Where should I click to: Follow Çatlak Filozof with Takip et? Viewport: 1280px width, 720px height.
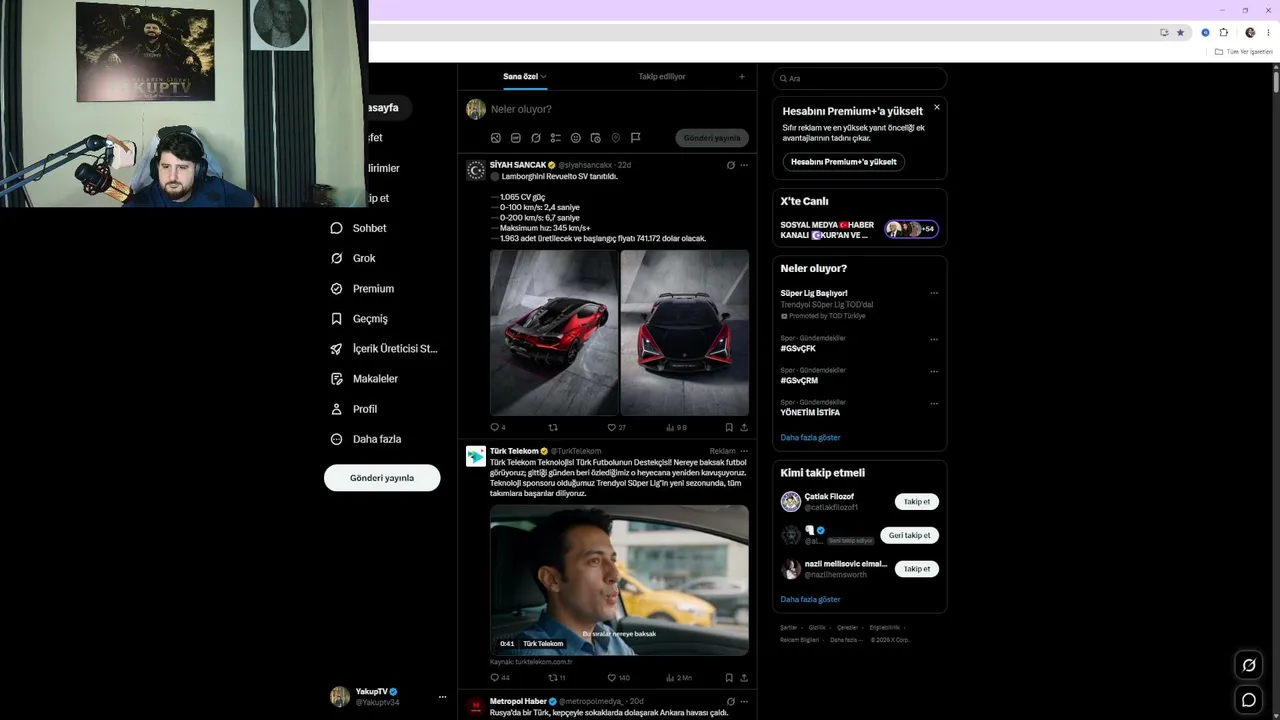917,502
